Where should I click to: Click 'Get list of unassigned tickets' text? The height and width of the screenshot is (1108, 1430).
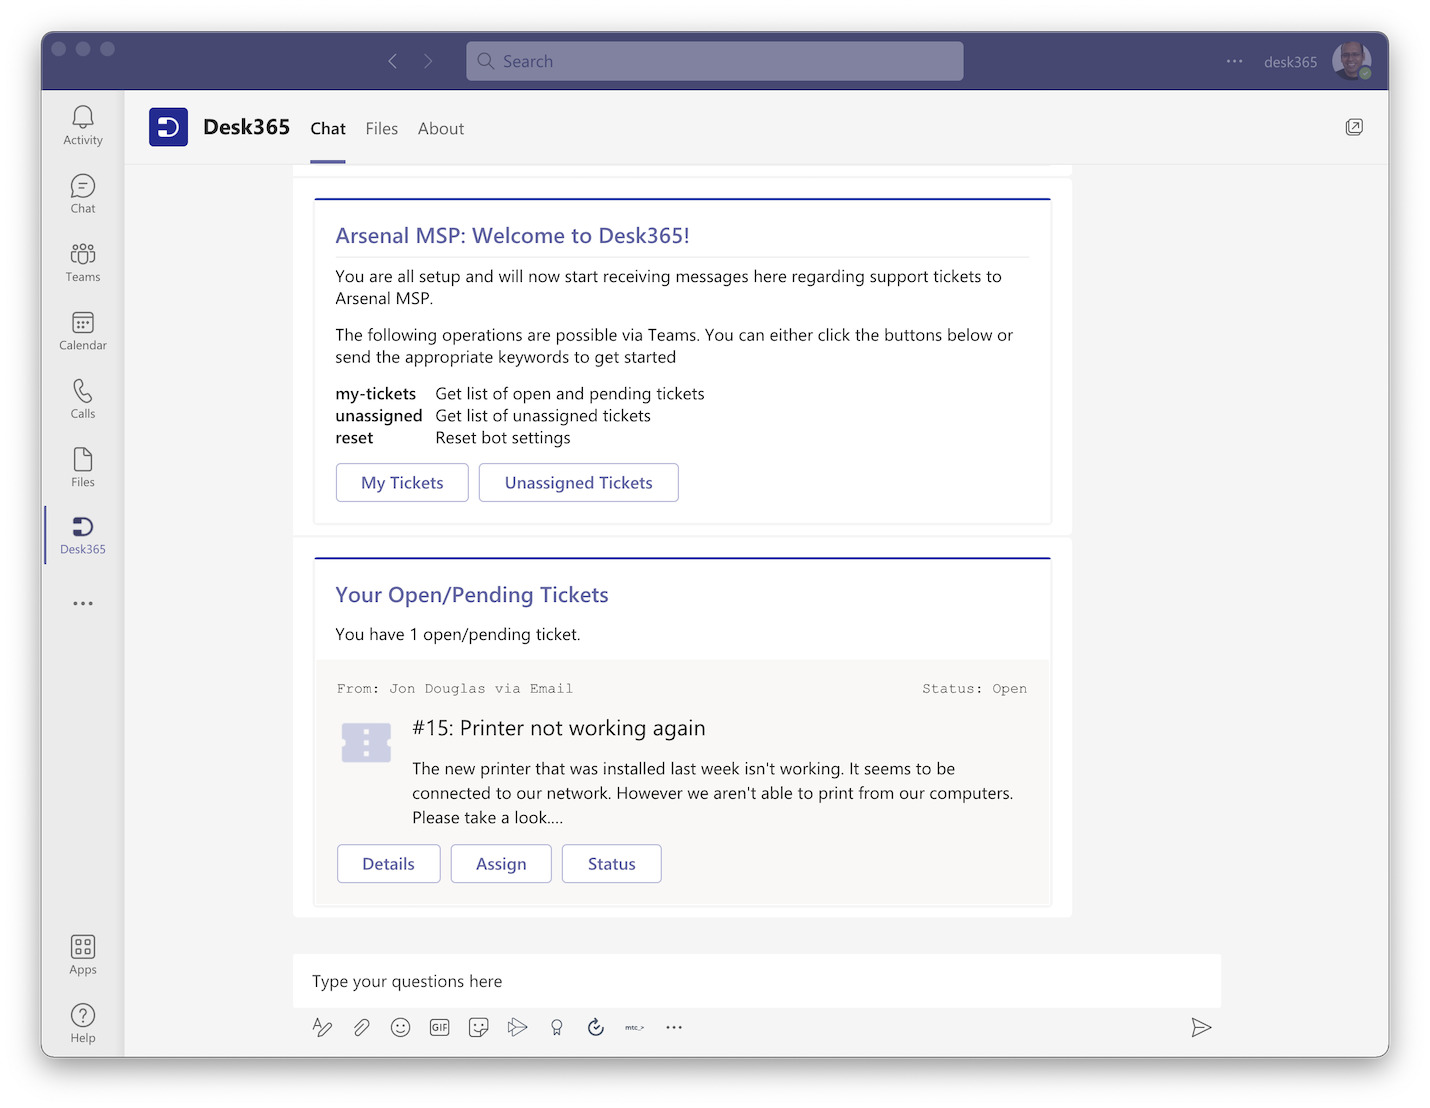tap(543, 416)
